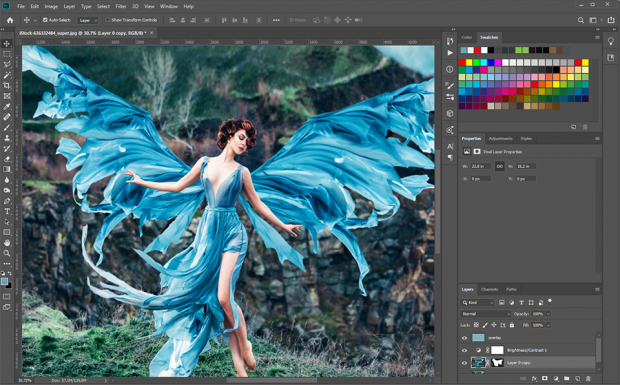
Task: Select the Layer 0 copy mask thumbnail
Action: click(x=497, y=363)
